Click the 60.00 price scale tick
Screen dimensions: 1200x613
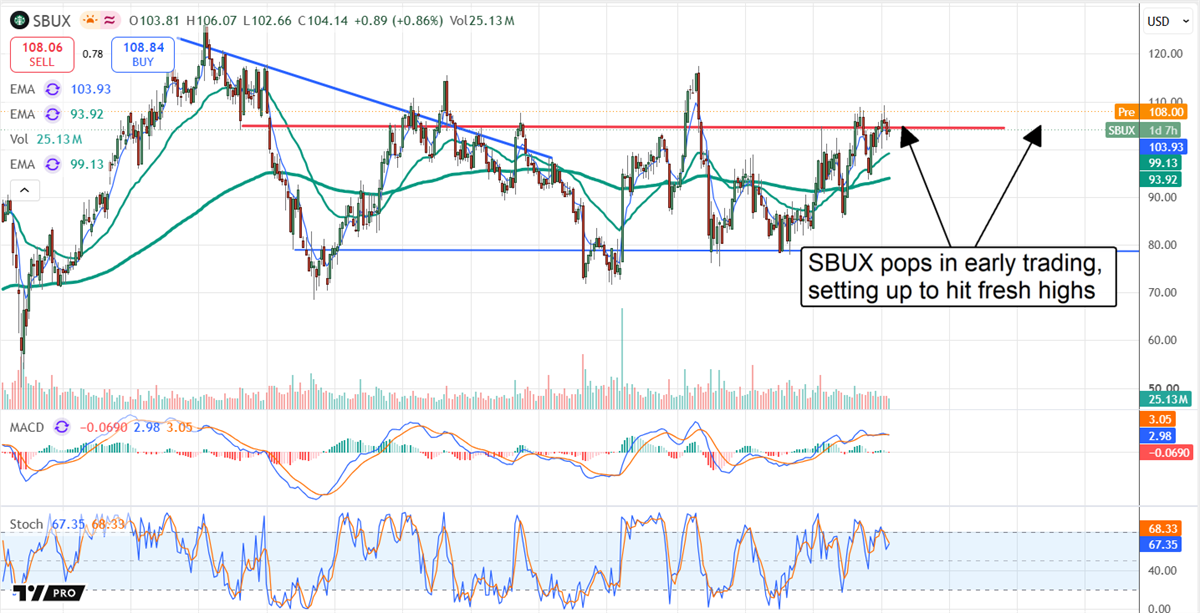click(1164, 340)
